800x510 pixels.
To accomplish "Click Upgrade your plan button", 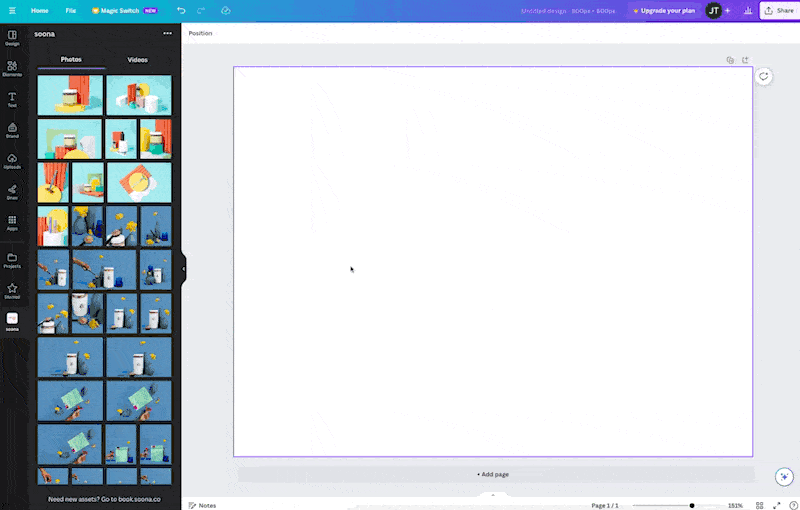I will tap(664, 10).
